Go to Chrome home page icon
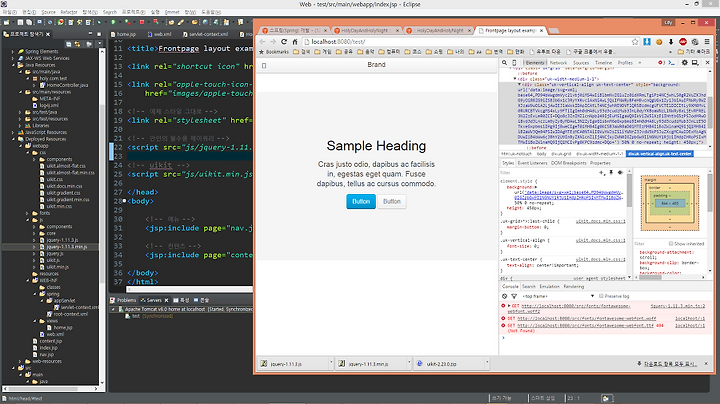 295,42
